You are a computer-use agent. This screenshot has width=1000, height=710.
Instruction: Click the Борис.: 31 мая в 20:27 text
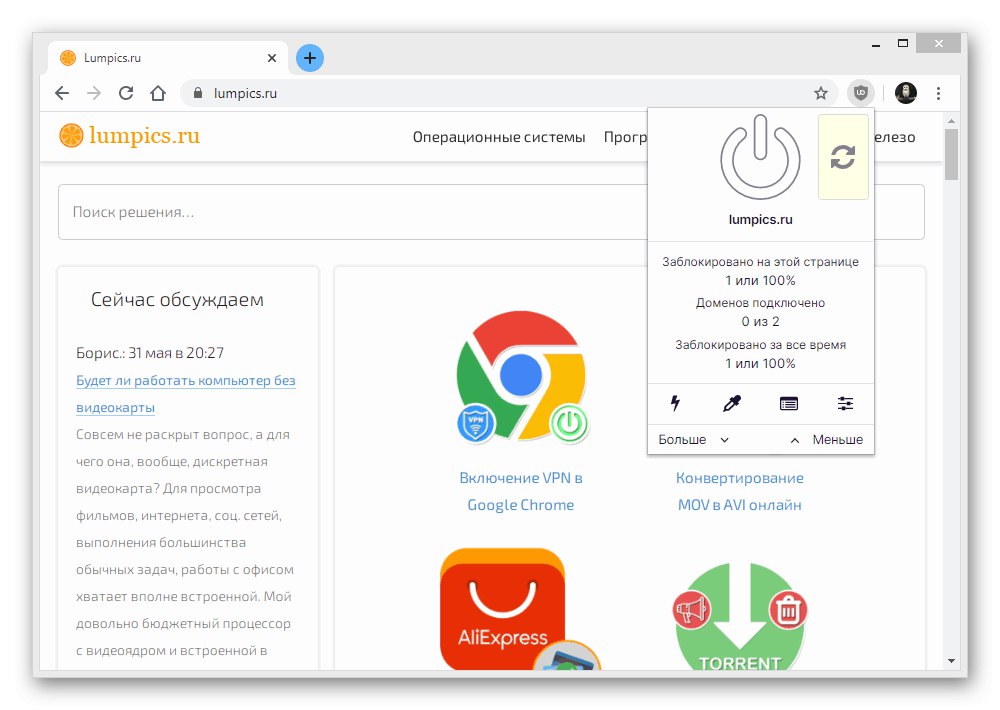(x=150, y=353)
